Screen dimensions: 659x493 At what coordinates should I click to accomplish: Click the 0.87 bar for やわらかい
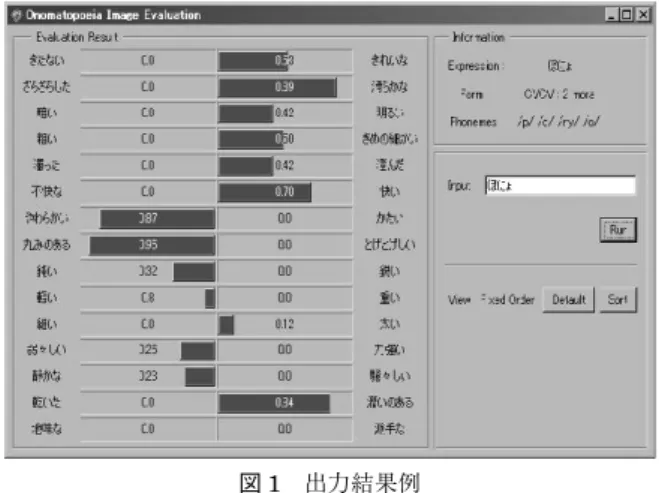point(158,219)
